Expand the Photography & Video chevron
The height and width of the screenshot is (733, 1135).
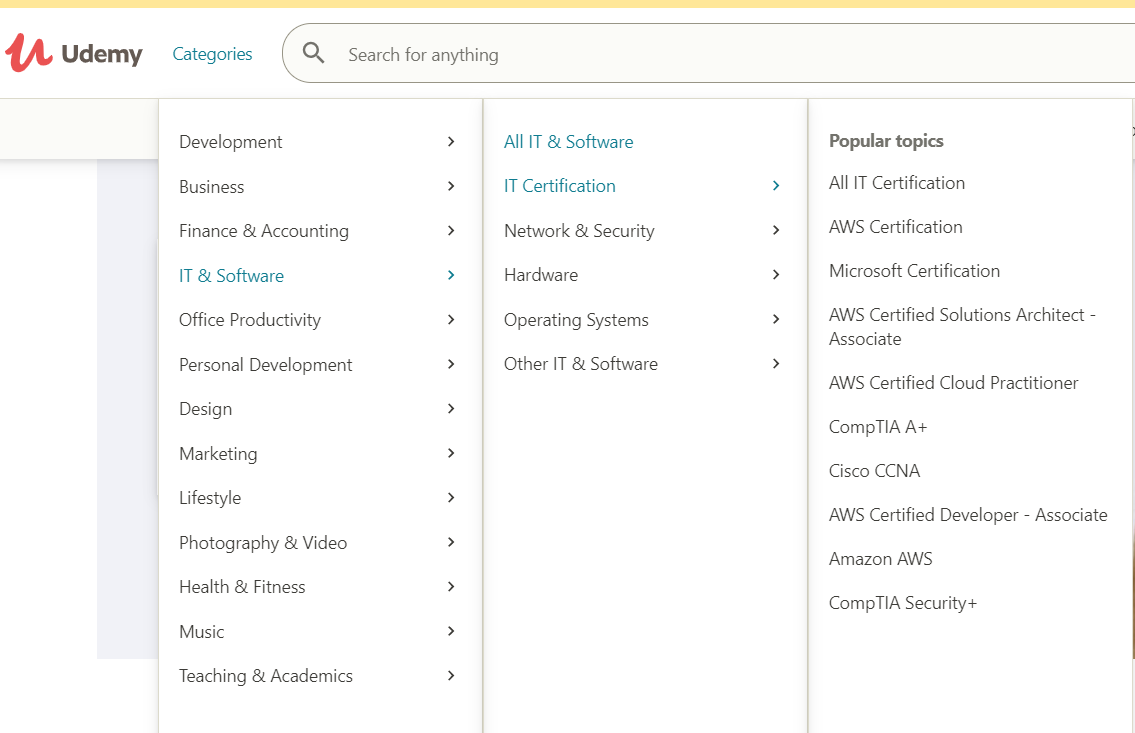click(451, 542)
